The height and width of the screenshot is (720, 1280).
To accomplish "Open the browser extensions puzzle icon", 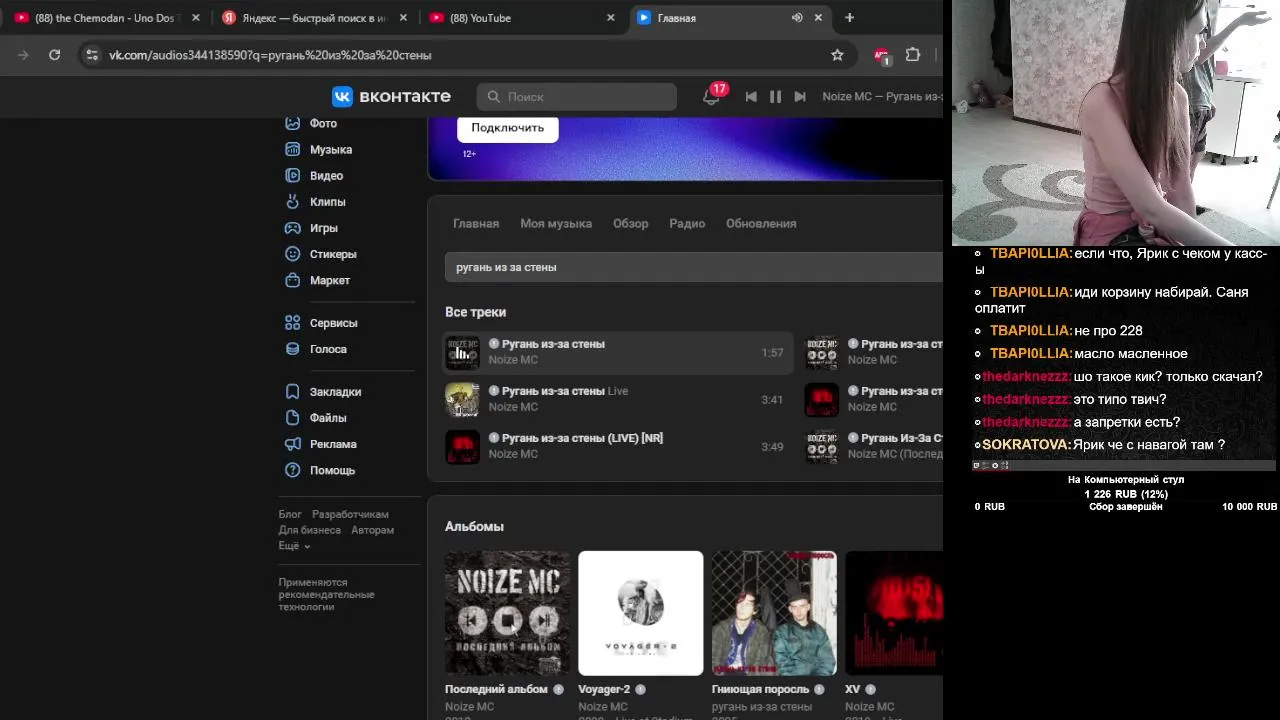I will (913, 55).
